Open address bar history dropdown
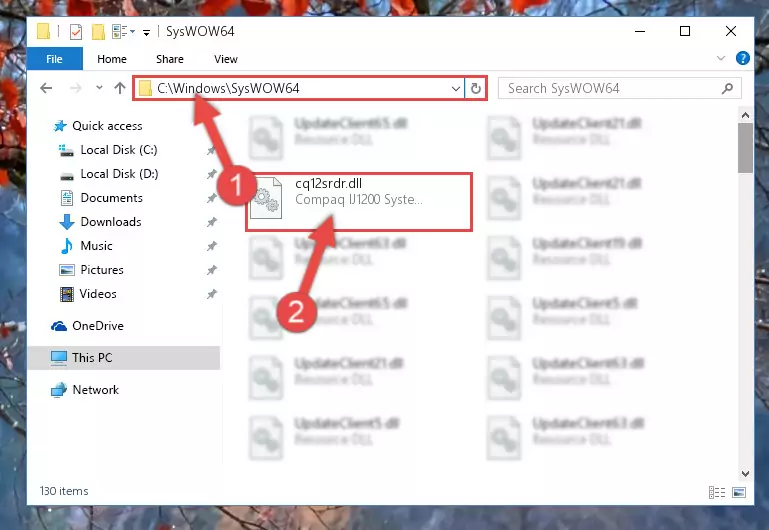The height and width of the screenshot is (530, 769). (456, 89)
